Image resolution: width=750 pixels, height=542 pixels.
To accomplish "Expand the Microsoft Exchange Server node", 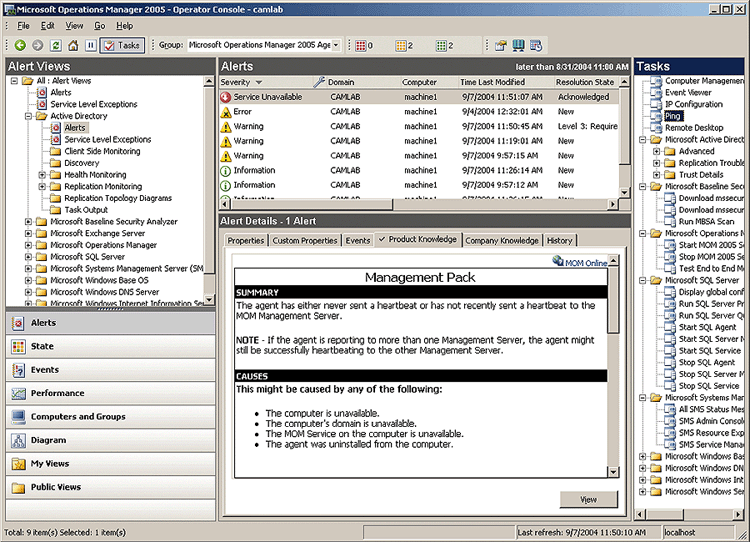I will (x=28, y=233).
